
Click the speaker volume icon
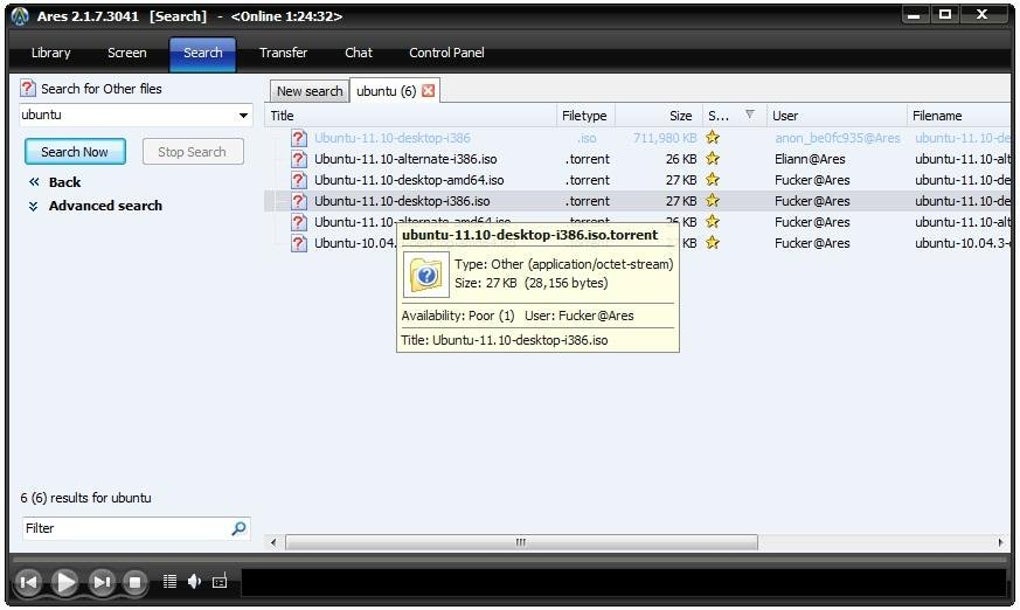[x=195, y=581]
